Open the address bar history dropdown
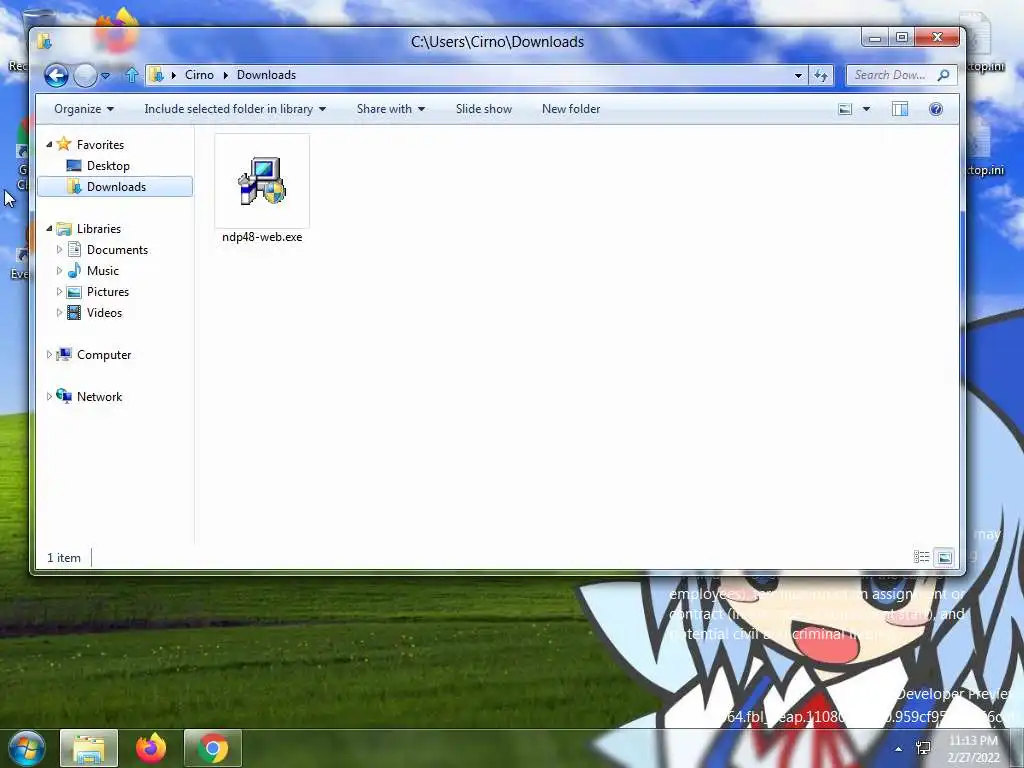This screenshot has width=1024, height=768. 798,76
